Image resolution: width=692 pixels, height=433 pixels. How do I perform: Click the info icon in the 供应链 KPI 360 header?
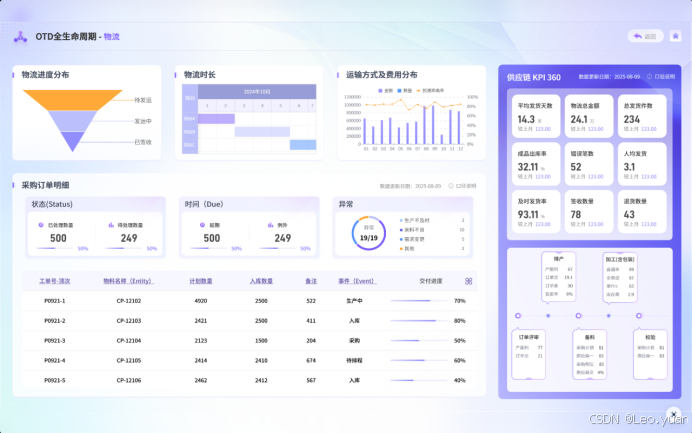pyautogui.click(x=649, y=76)
